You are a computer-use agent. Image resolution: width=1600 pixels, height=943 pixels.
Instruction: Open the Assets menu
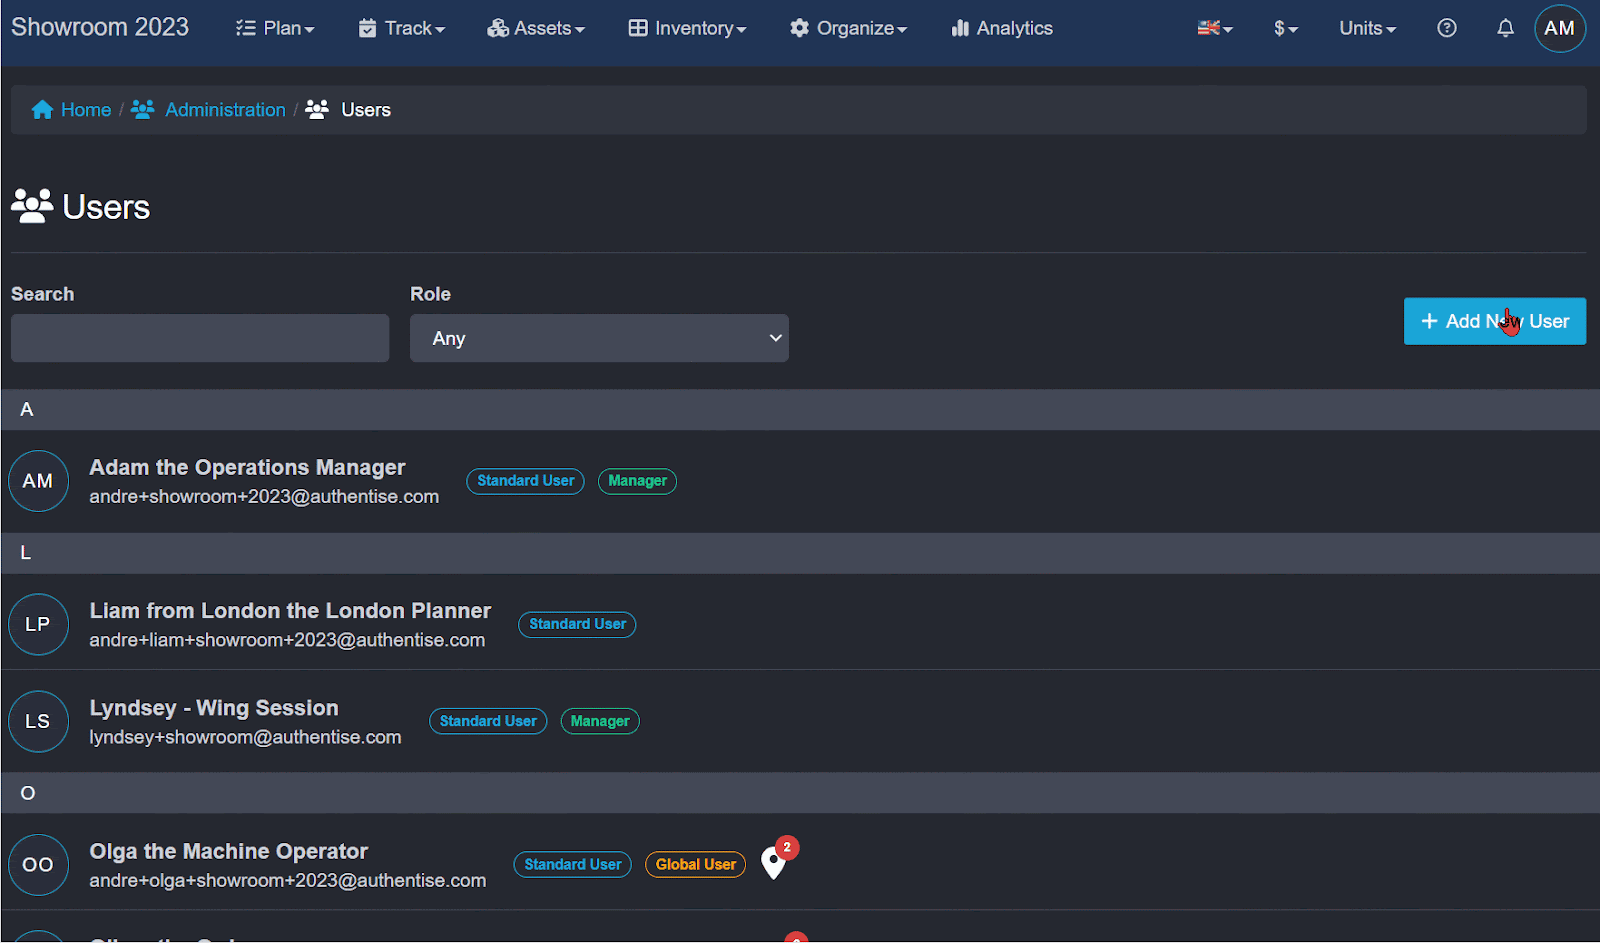point(536,28)
